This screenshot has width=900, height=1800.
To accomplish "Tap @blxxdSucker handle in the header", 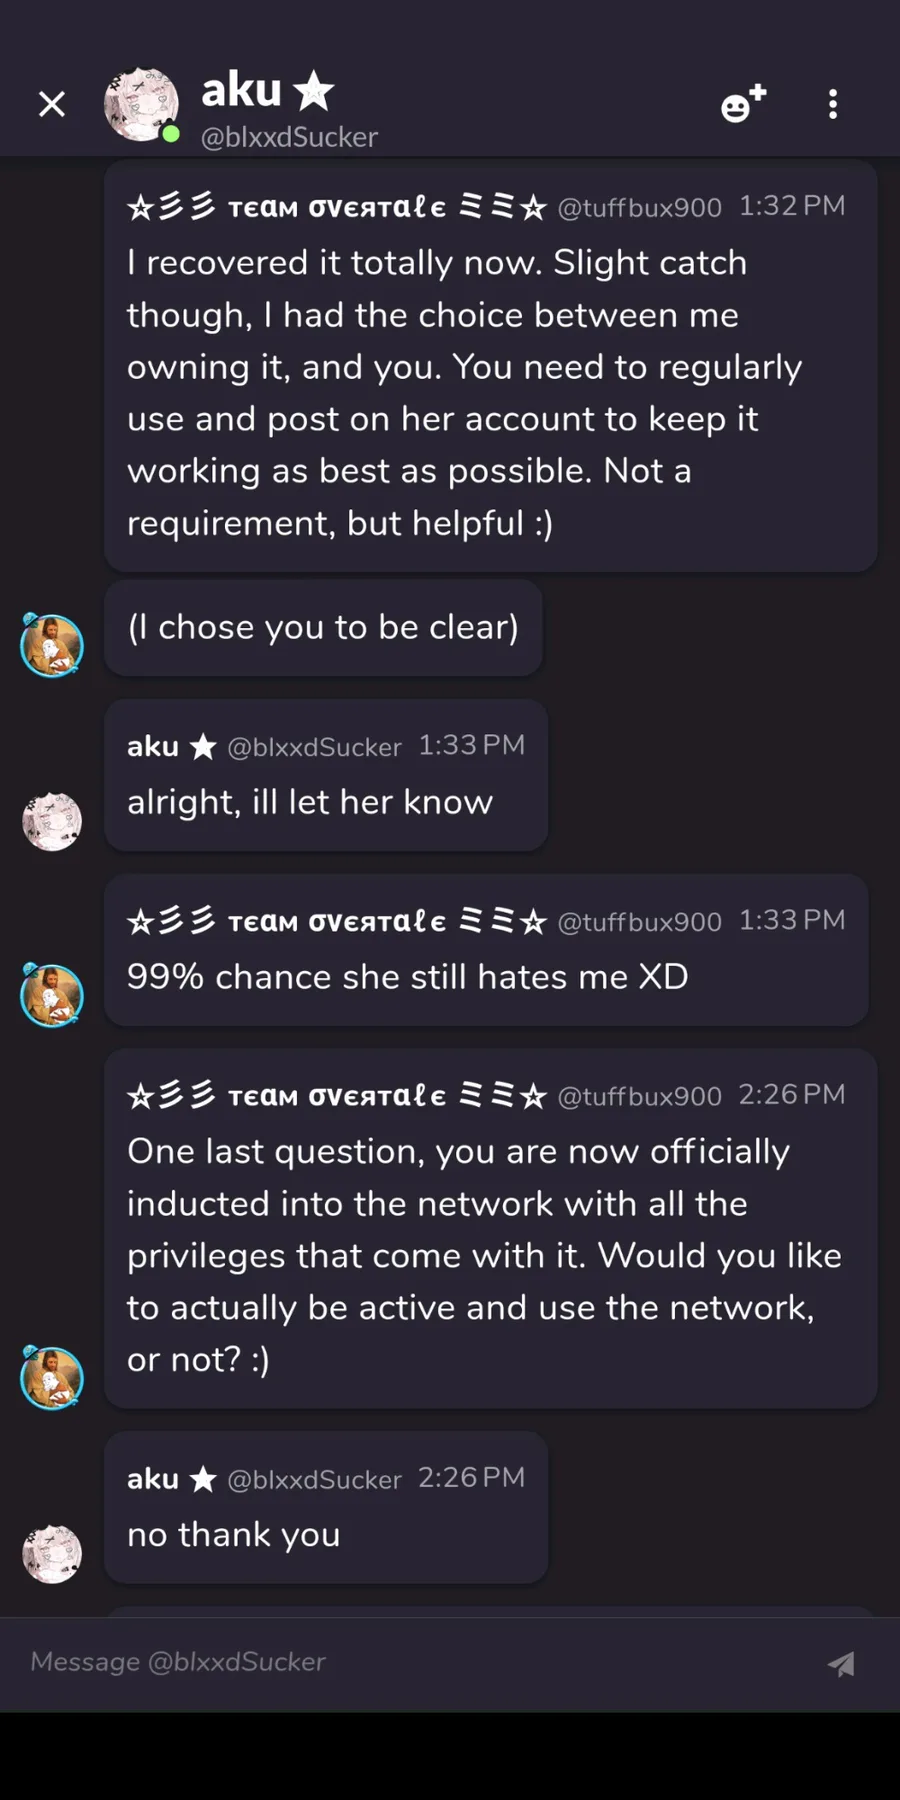I will click(x=289, y=137).
